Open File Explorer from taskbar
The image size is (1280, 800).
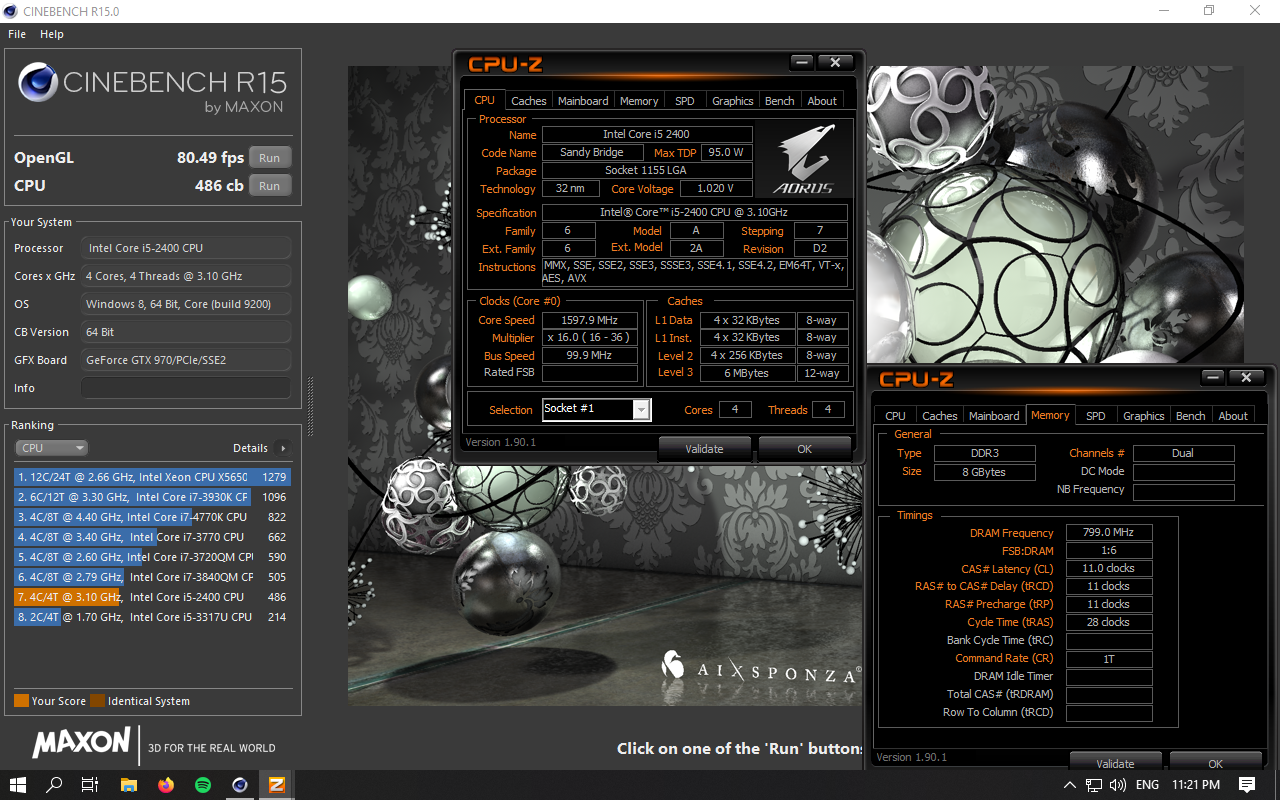129,785
